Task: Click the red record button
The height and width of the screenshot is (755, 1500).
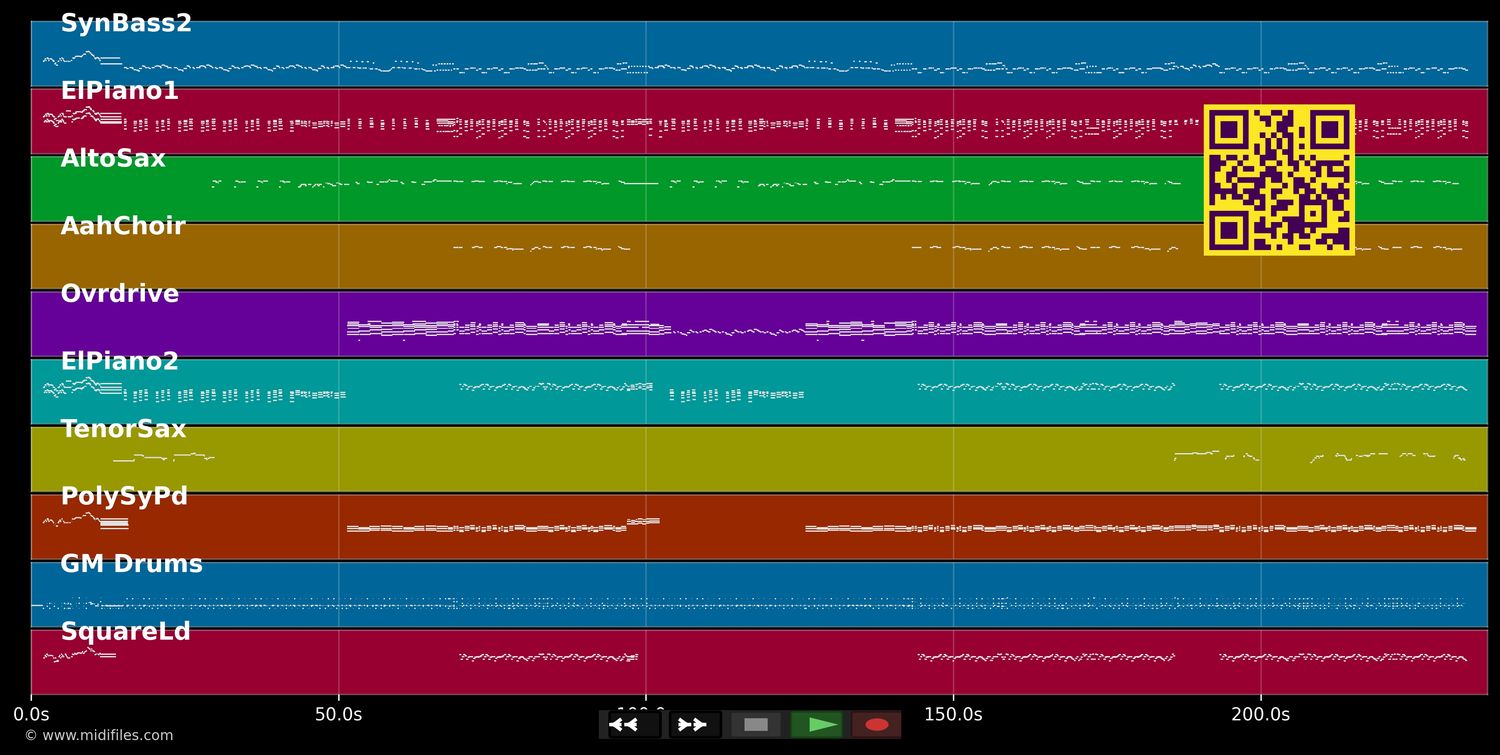Action: pos(877,725)
